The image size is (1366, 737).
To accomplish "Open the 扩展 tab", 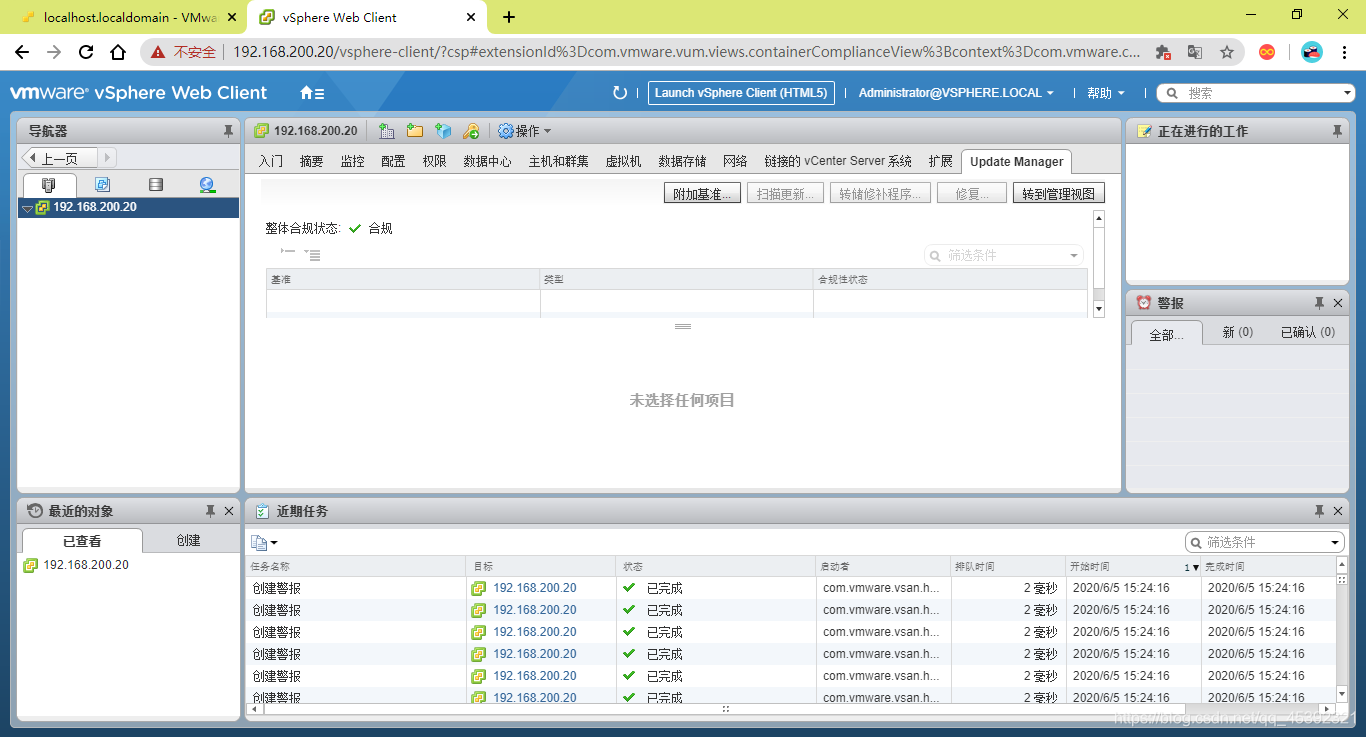I will 940,161.
